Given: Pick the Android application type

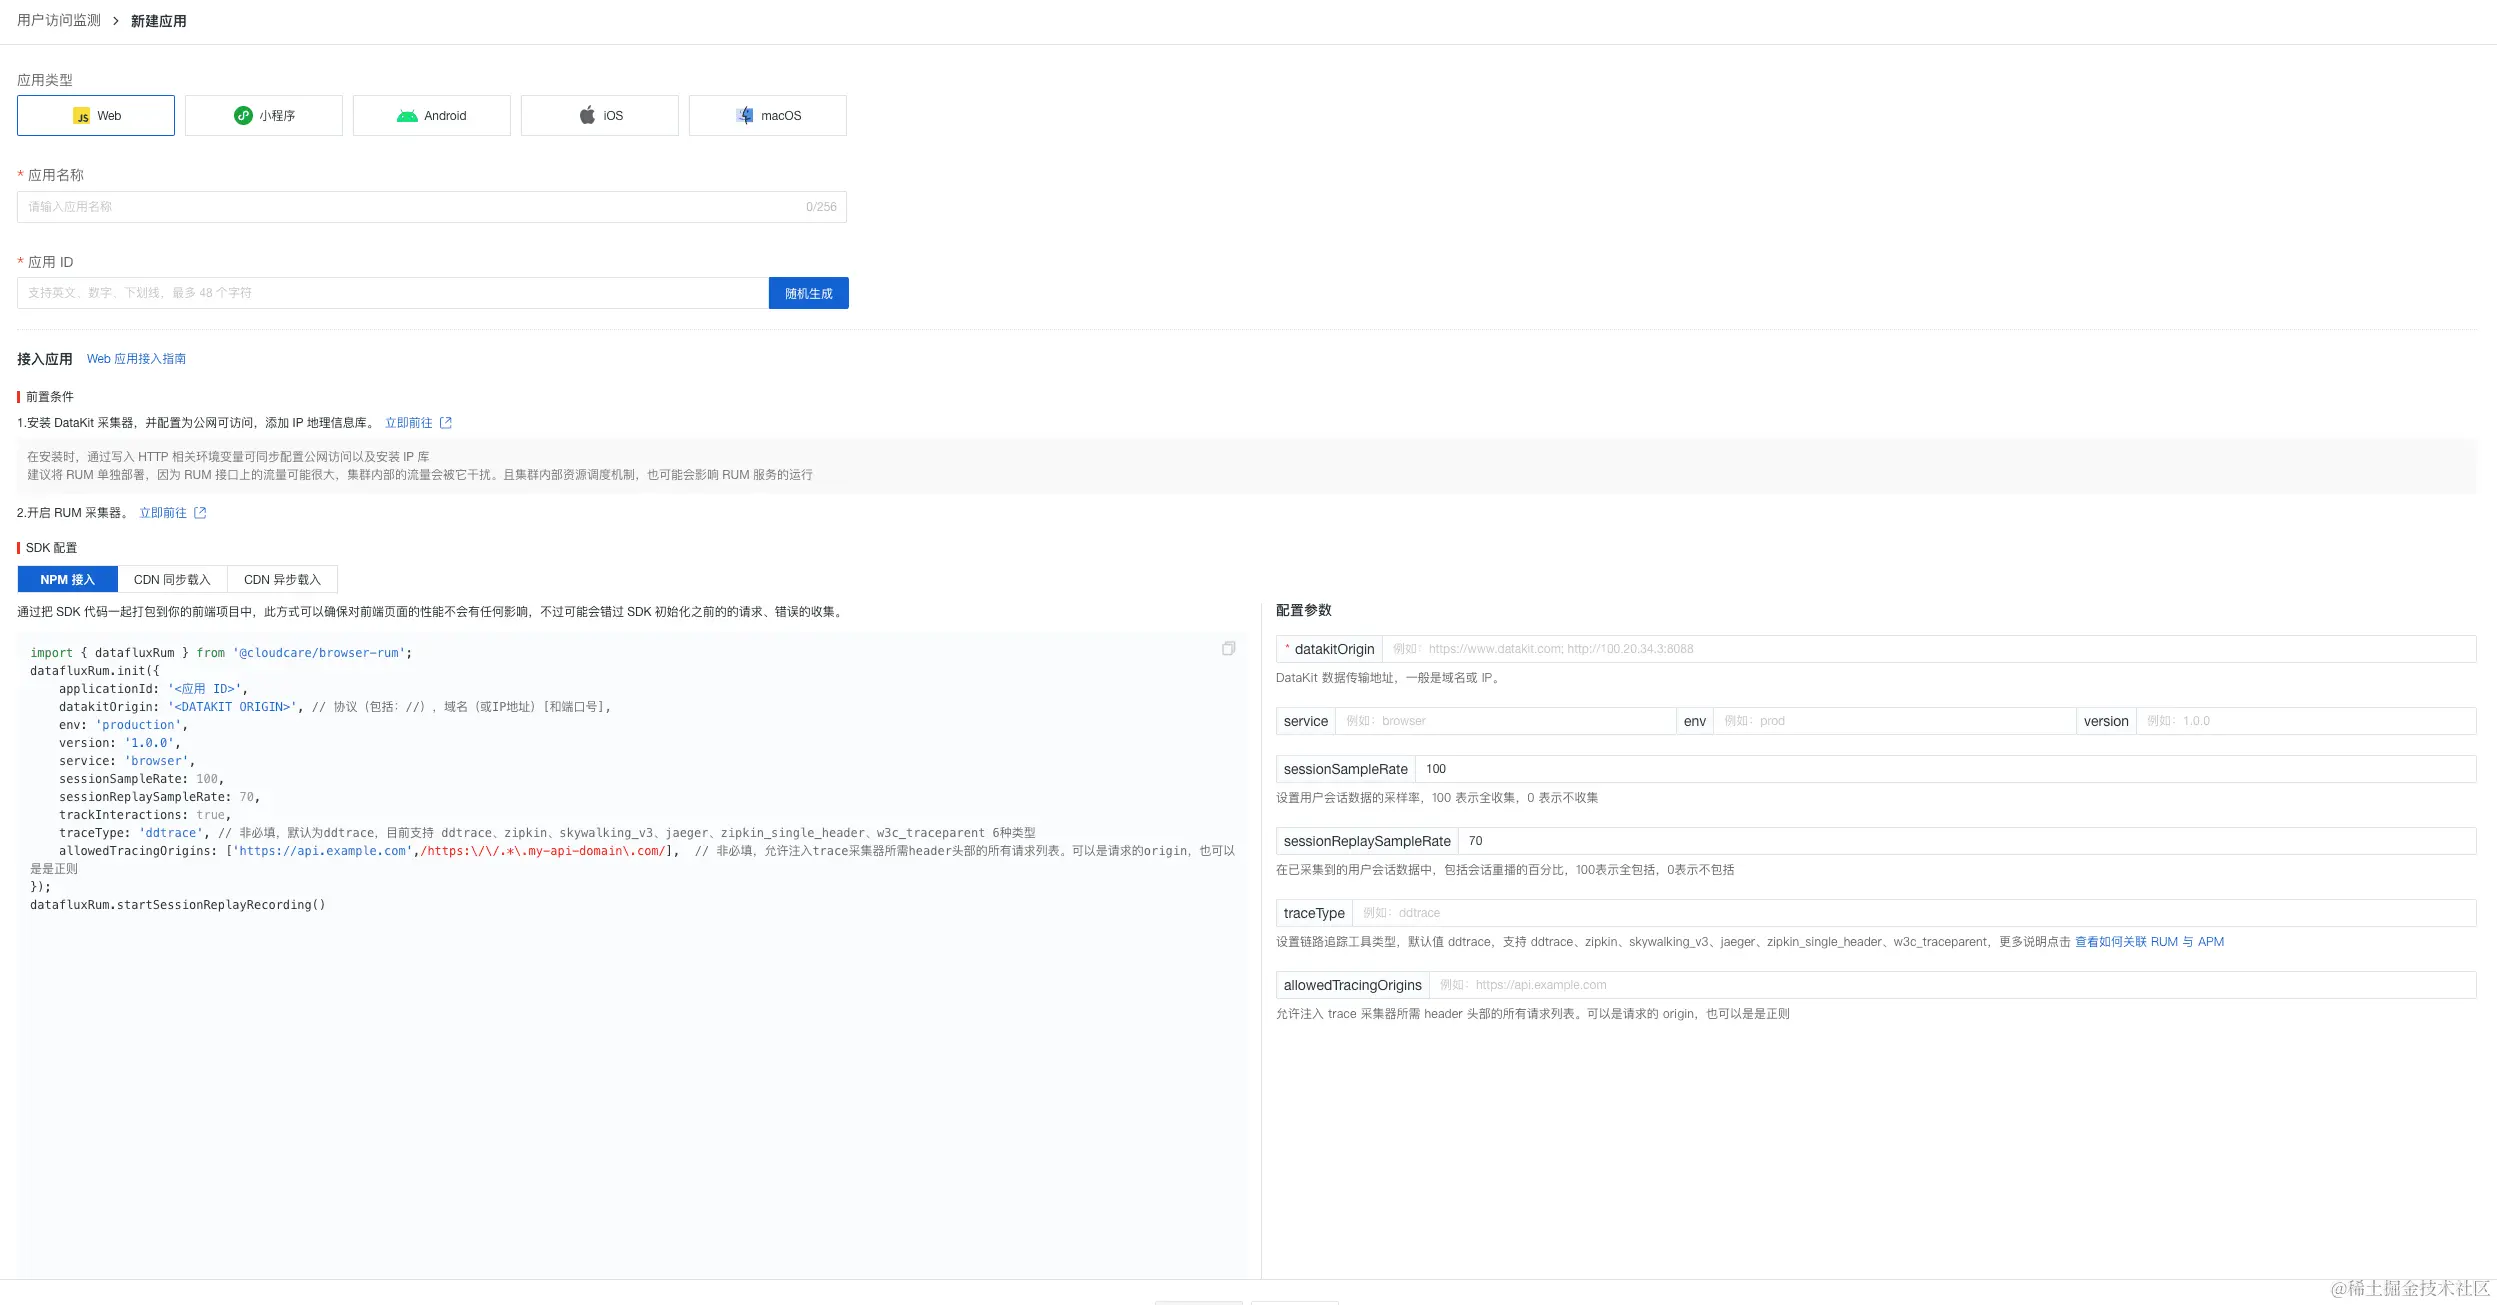Looking at the screenshot, I should [x=432, y=116].
